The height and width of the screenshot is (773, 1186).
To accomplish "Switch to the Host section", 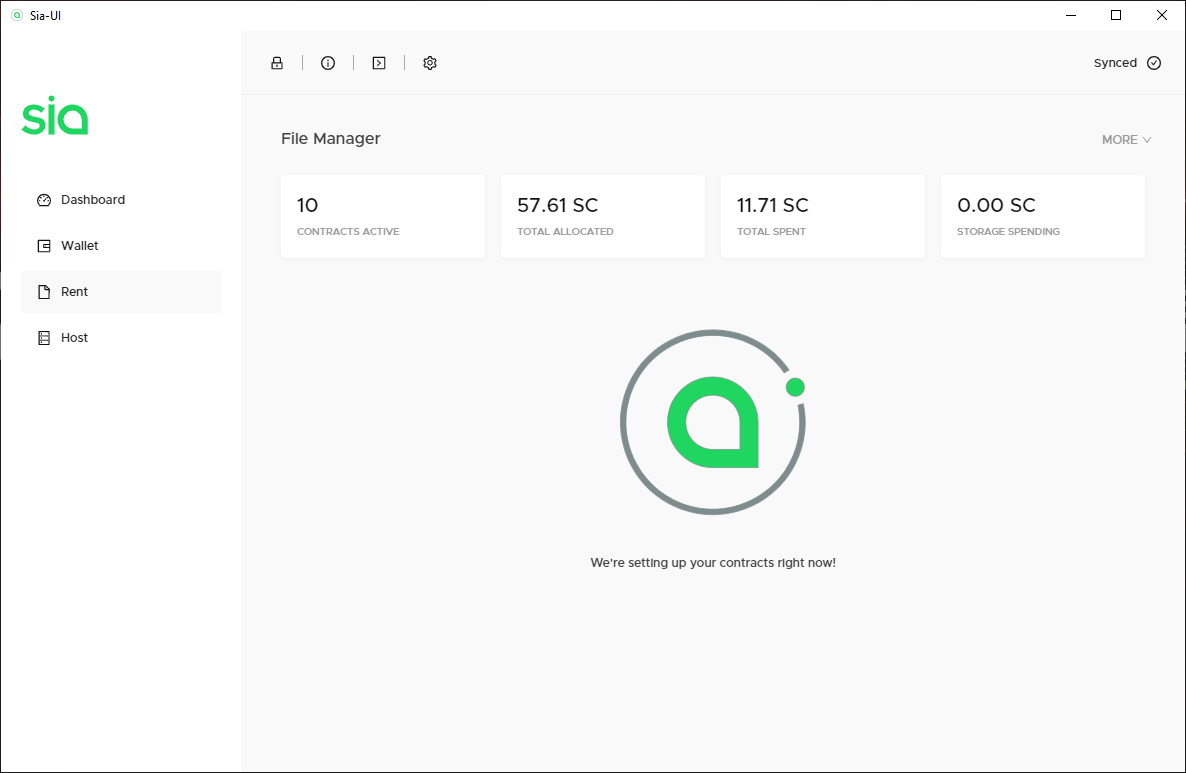I will (121, 338).
